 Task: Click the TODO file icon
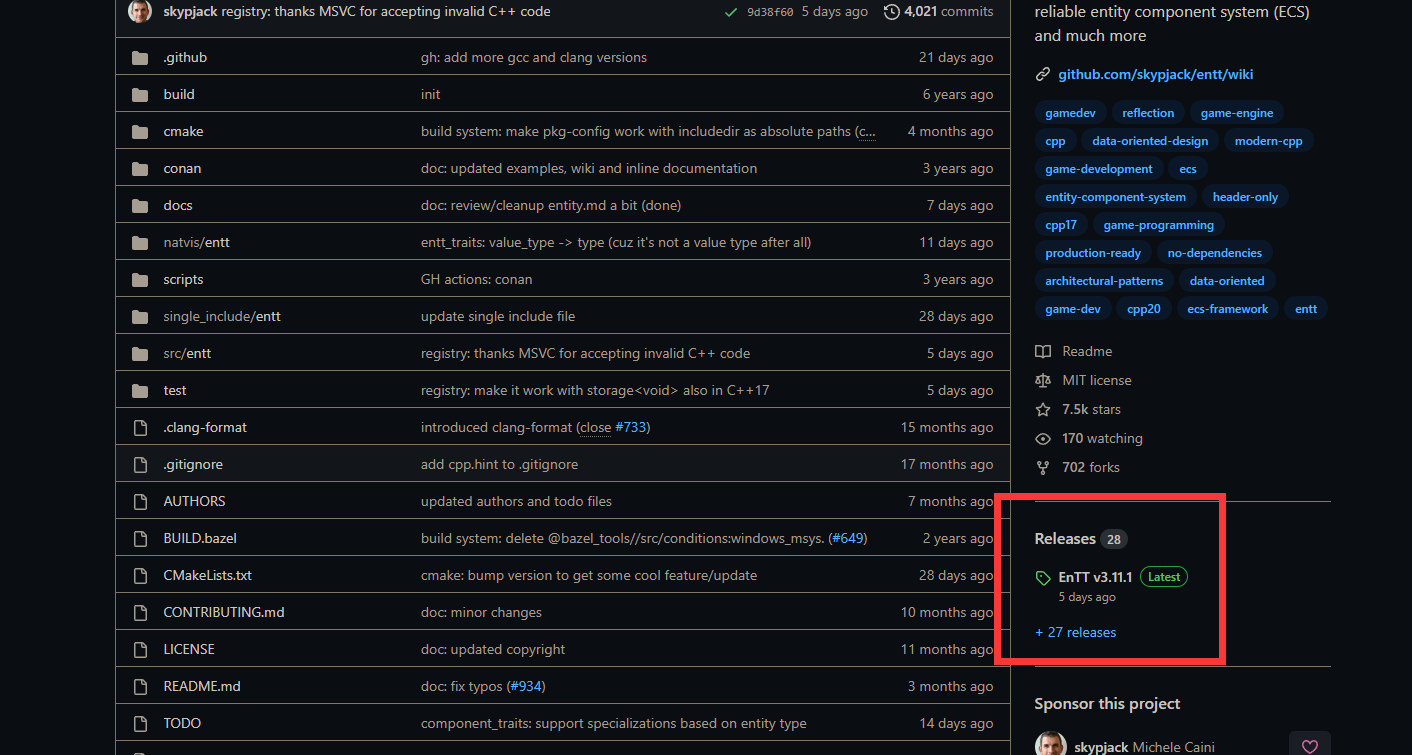pos(140,723)
